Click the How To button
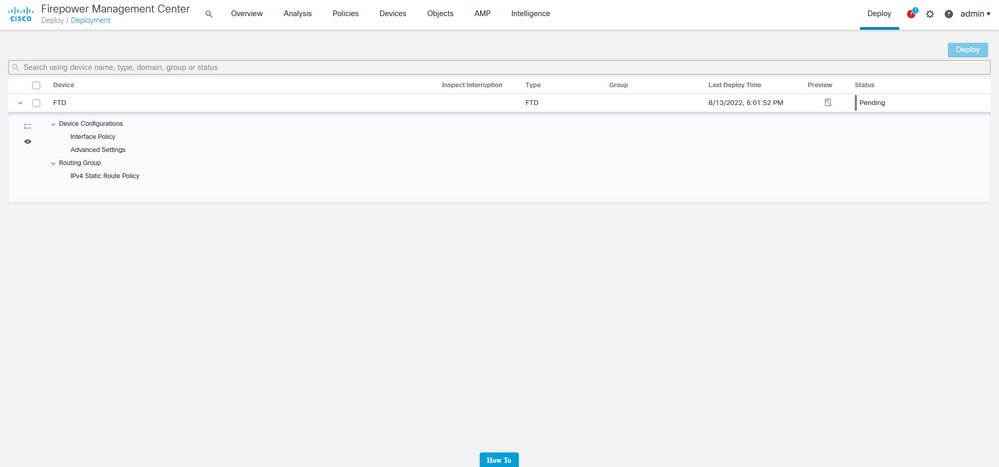Viewport: 999px width, 467px height. [x=499, y=460]
